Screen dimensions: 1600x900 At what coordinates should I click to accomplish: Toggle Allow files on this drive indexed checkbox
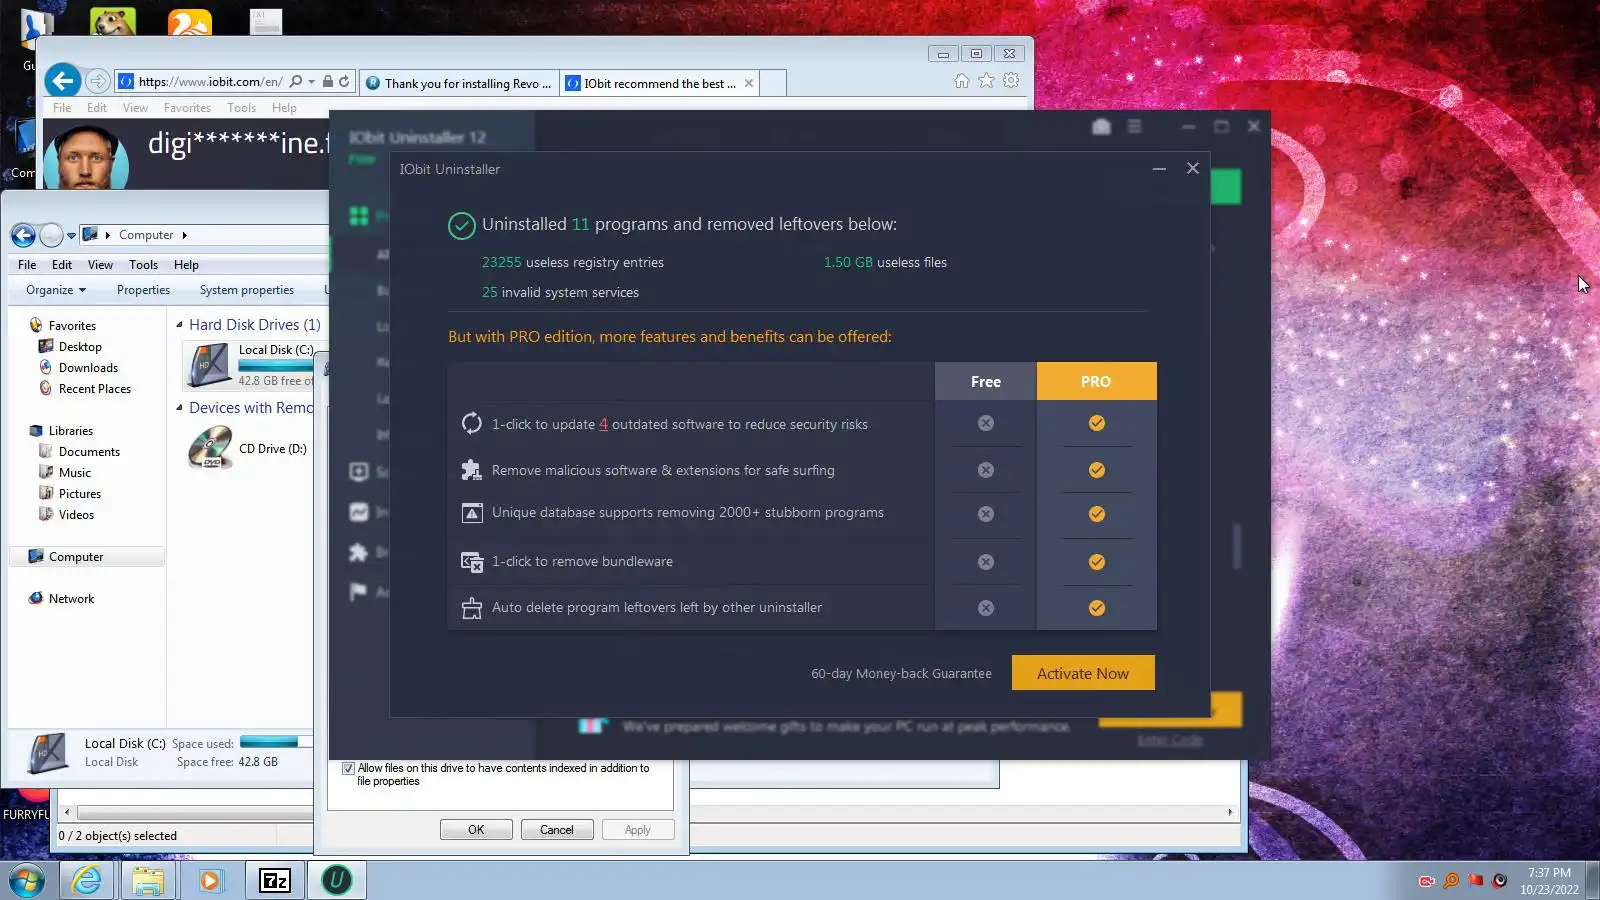click(x=348, y=769)
